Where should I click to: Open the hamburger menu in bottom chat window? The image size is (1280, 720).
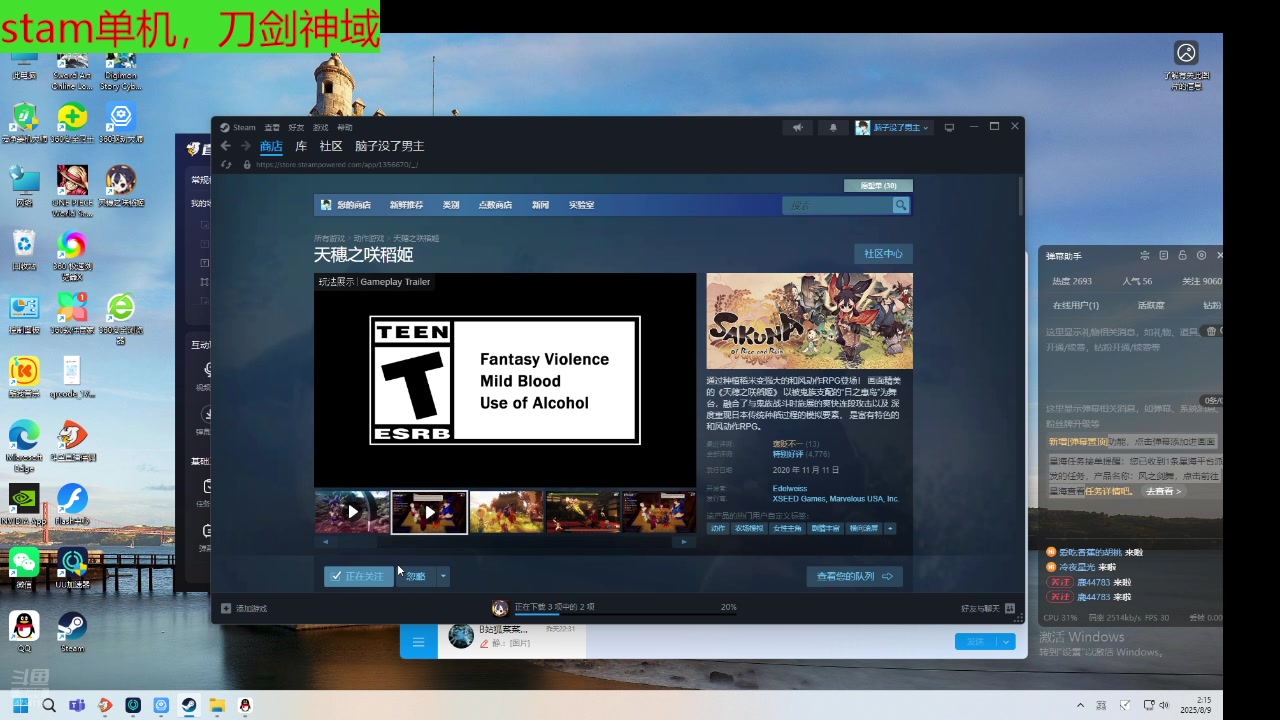pyautogui.click(x=419, y=641)
